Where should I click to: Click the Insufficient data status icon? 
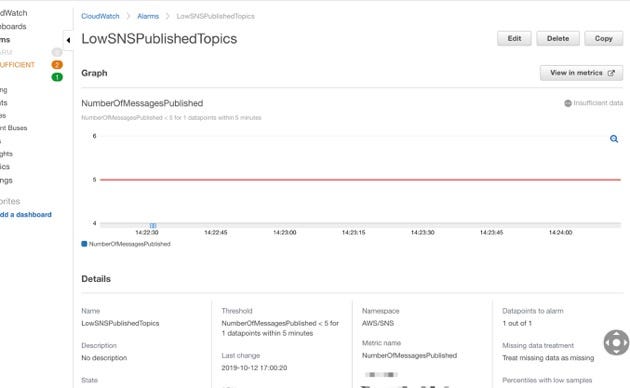[x=568, y=103]
